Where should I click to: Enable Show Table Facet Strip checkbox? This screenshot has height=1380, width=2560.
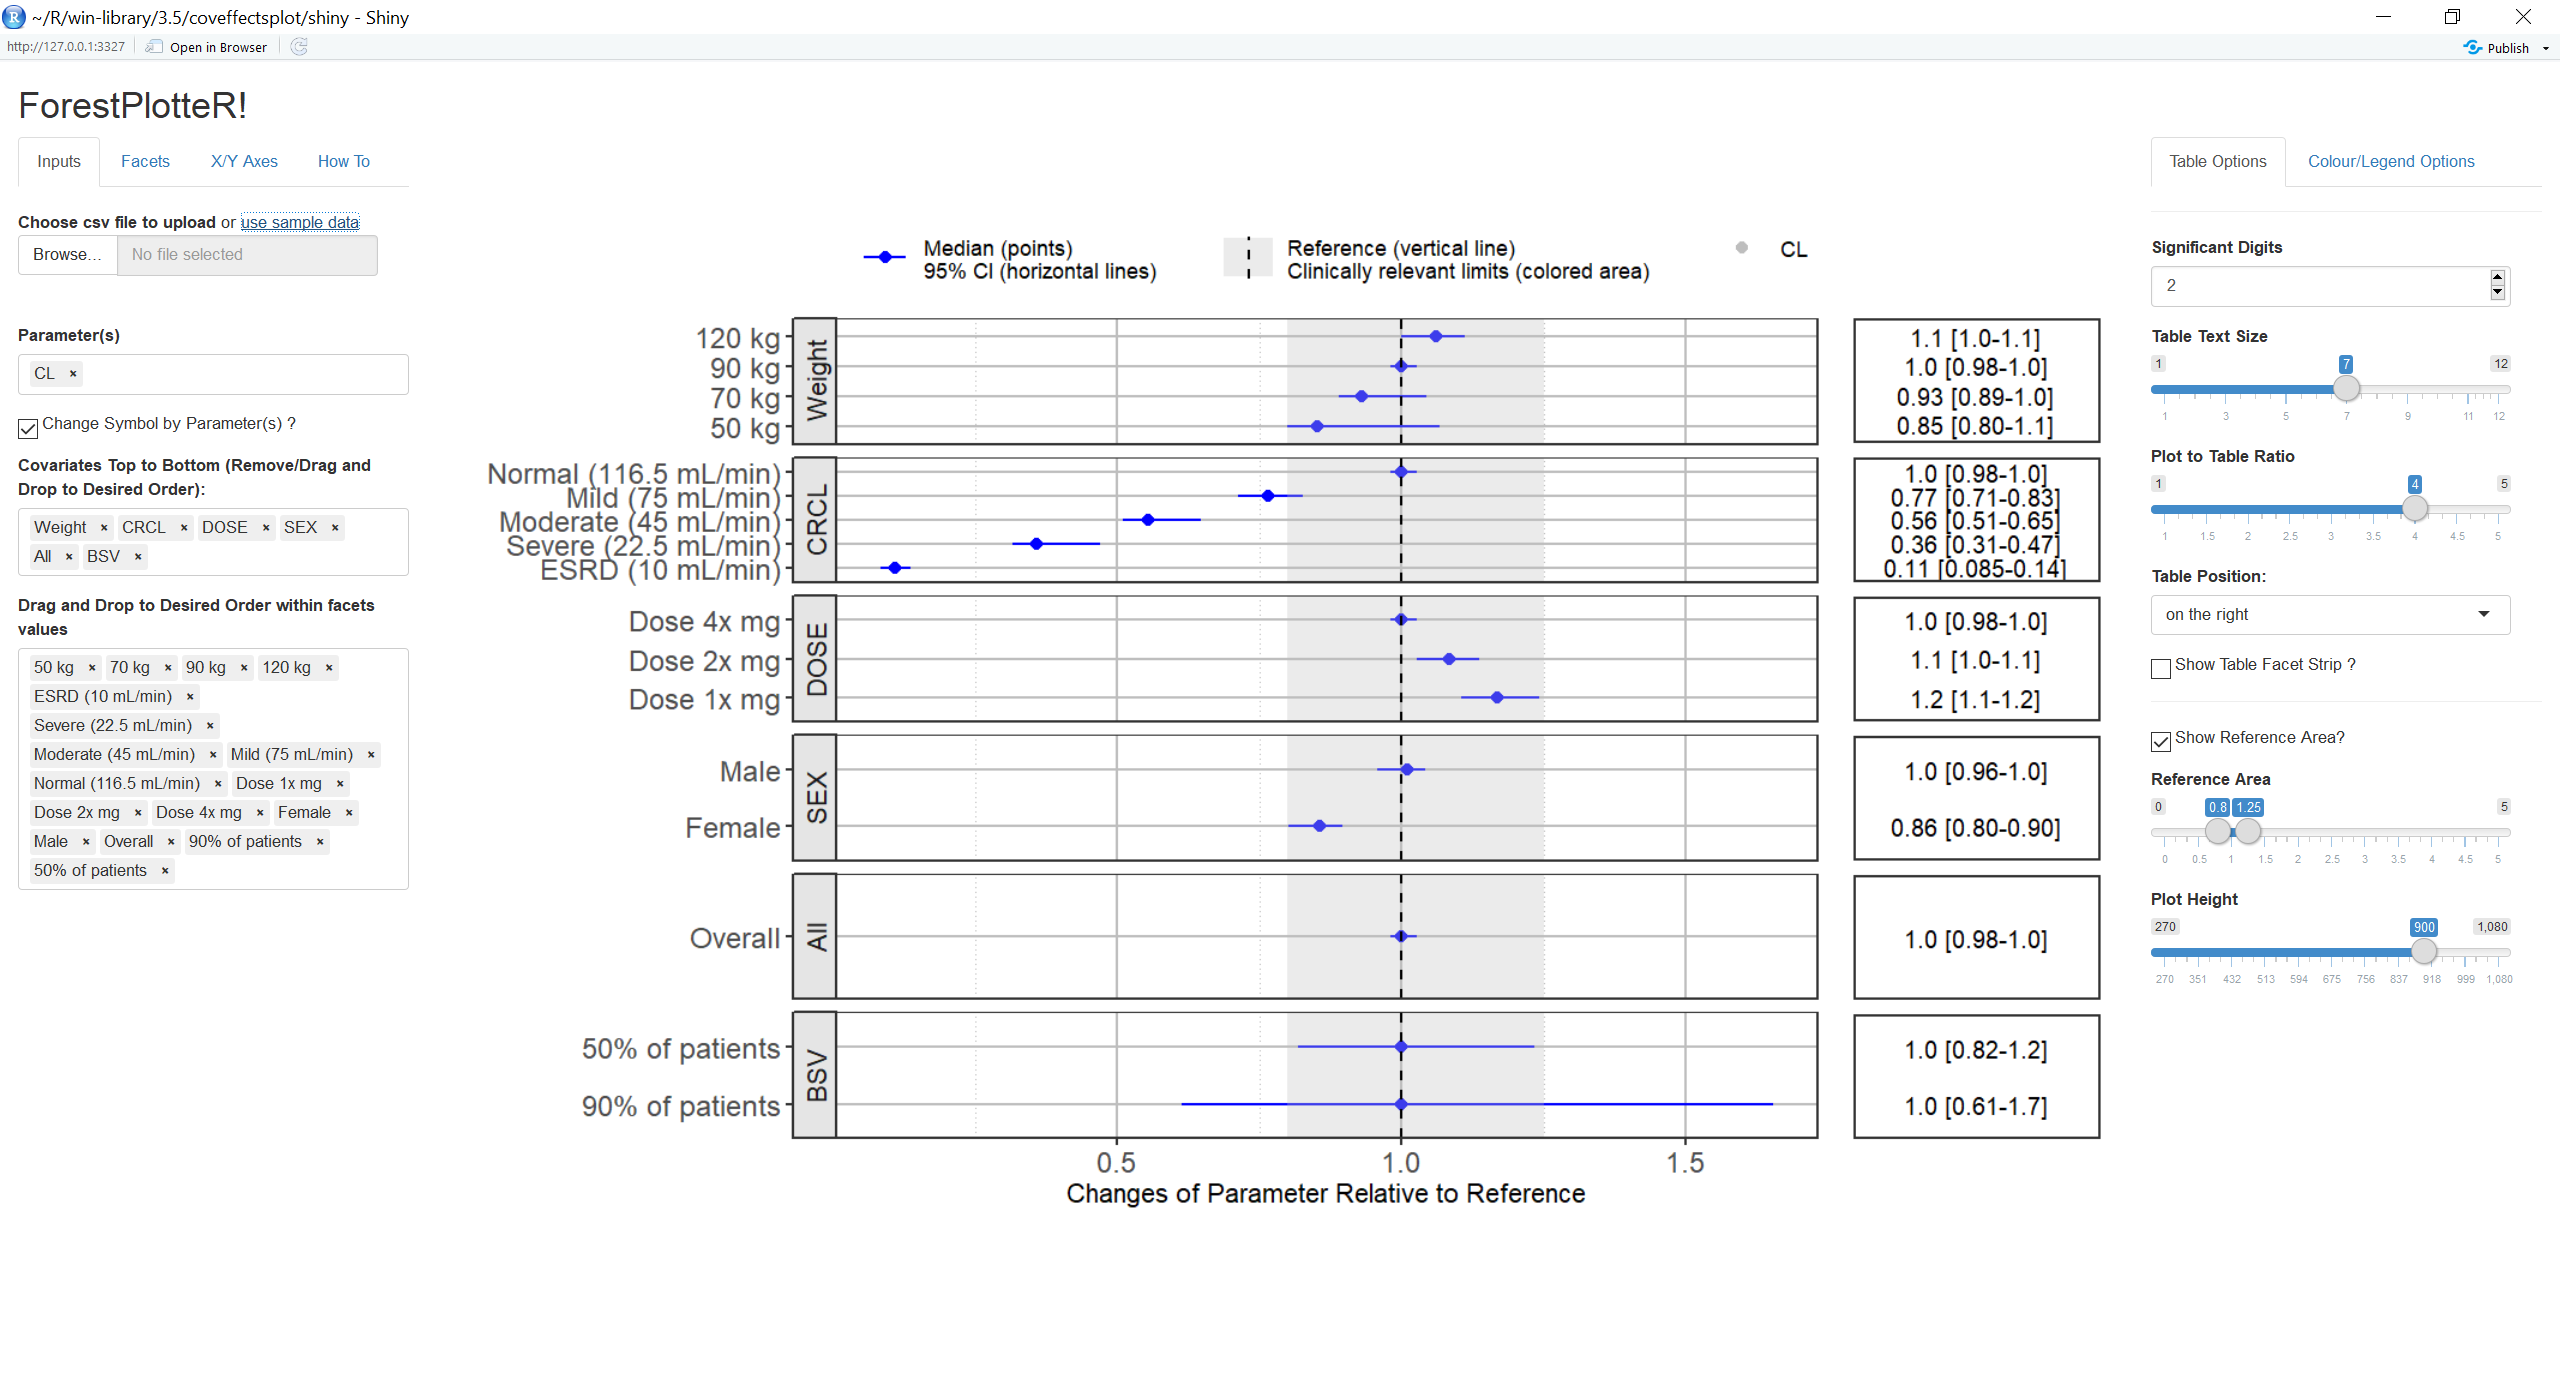(x=2161, y=668)
